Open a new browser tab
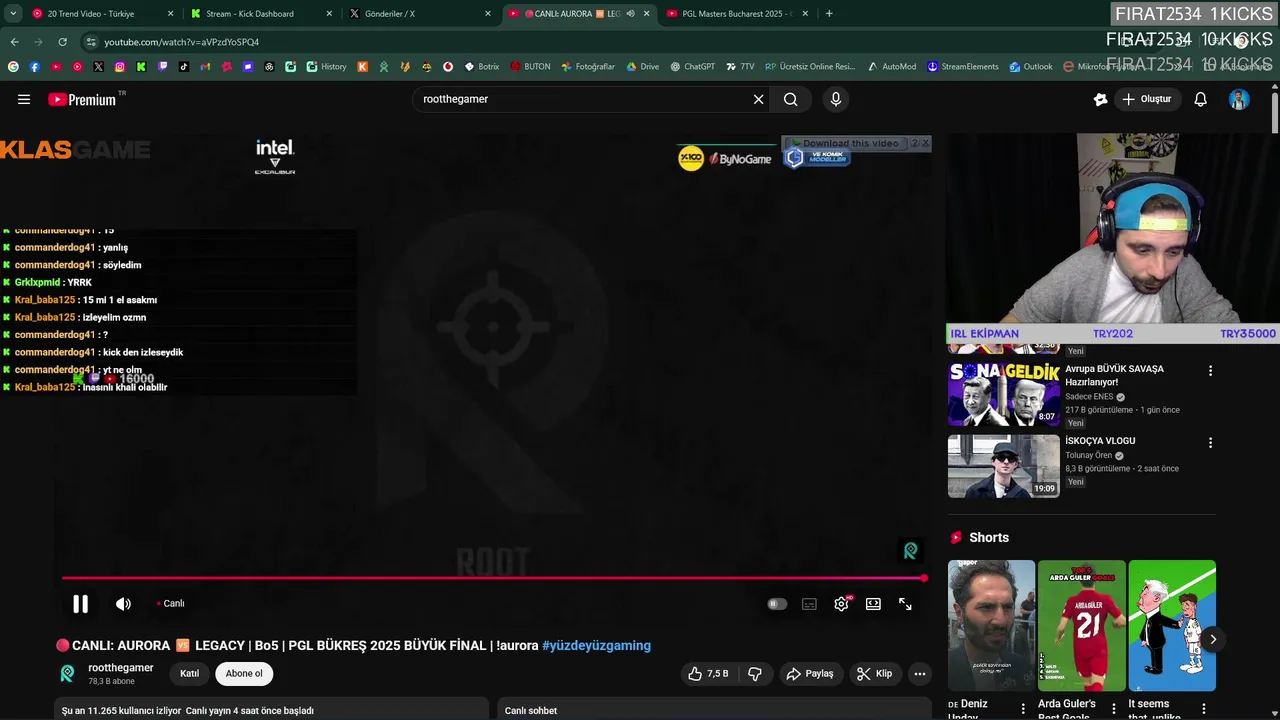1280x720 pixels. coord(829,14)
